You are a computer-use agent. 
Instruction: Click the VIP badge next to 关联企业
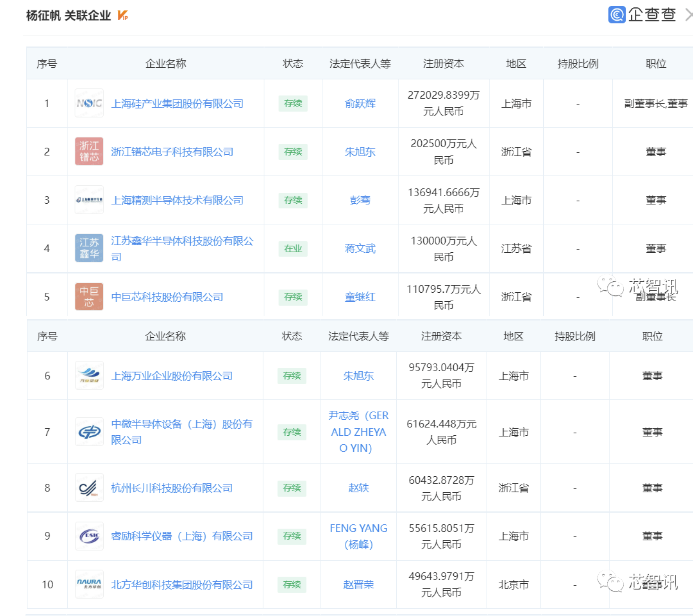122,16
